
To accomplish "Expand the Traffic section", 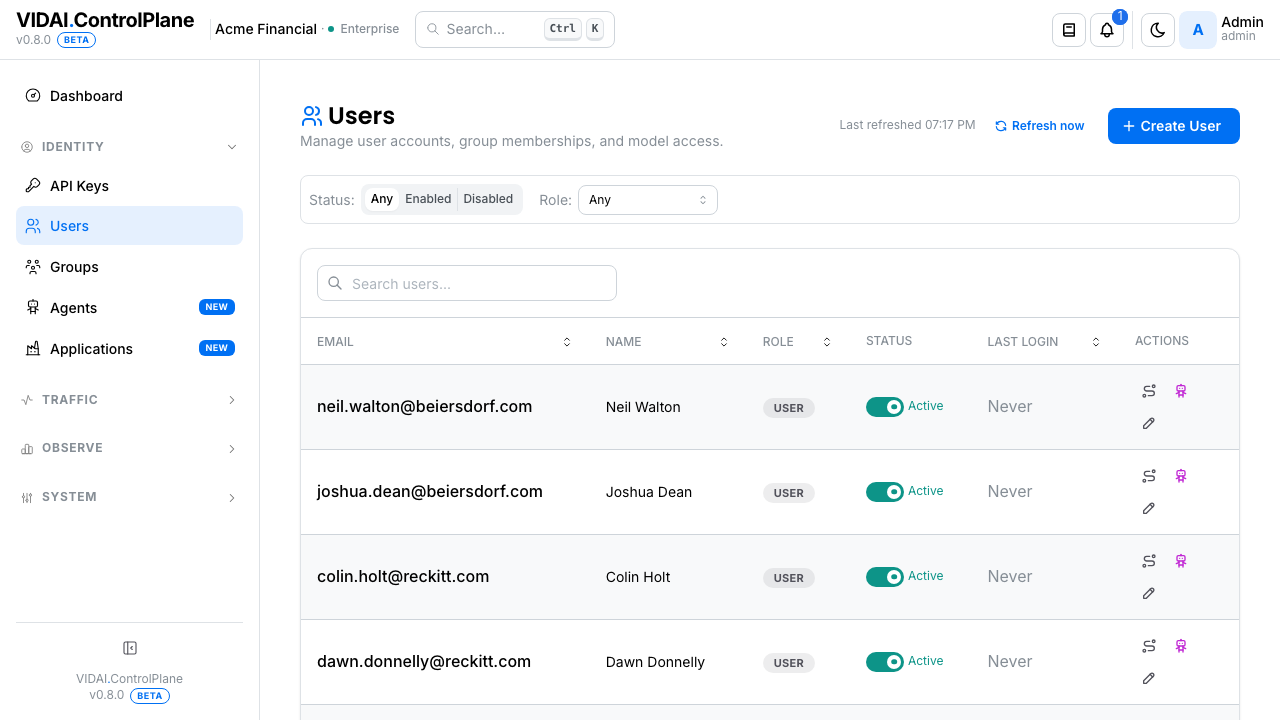I will click(129, 400).
